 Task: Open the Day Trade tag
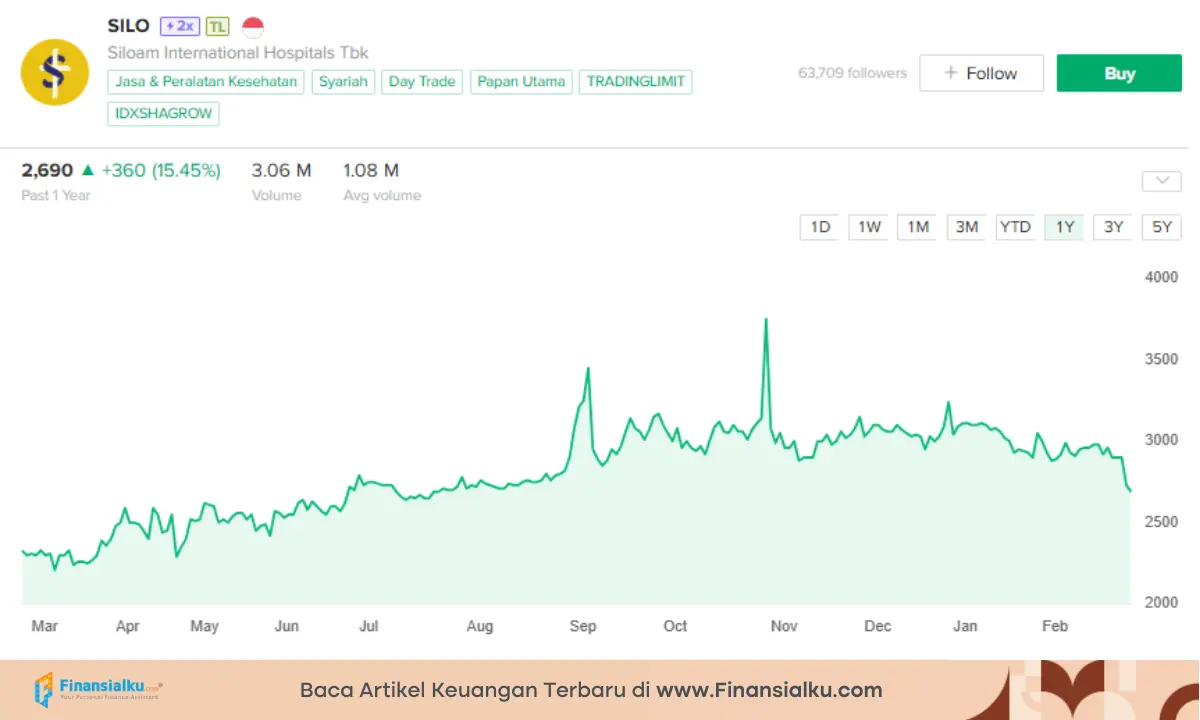tap(422, 82)
